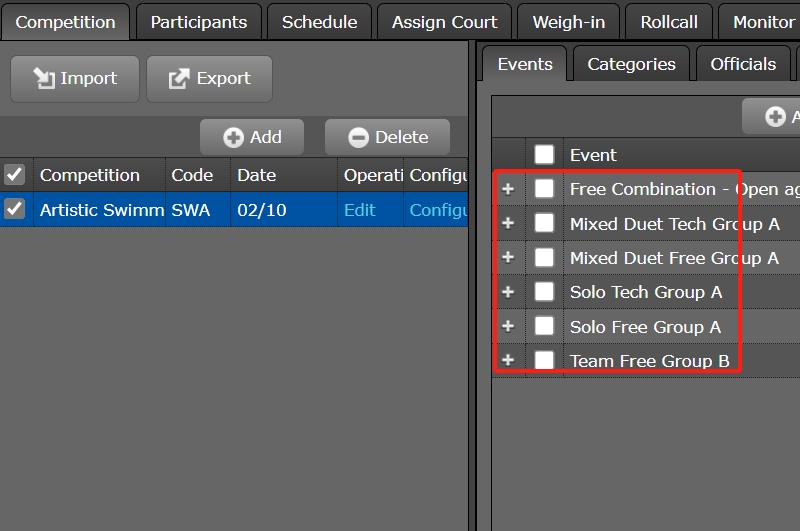The width and height of the screenshot is (800, 531).
Task: Check the Solo Tech Group A checkbox
Action: click(x=544, y=292)
